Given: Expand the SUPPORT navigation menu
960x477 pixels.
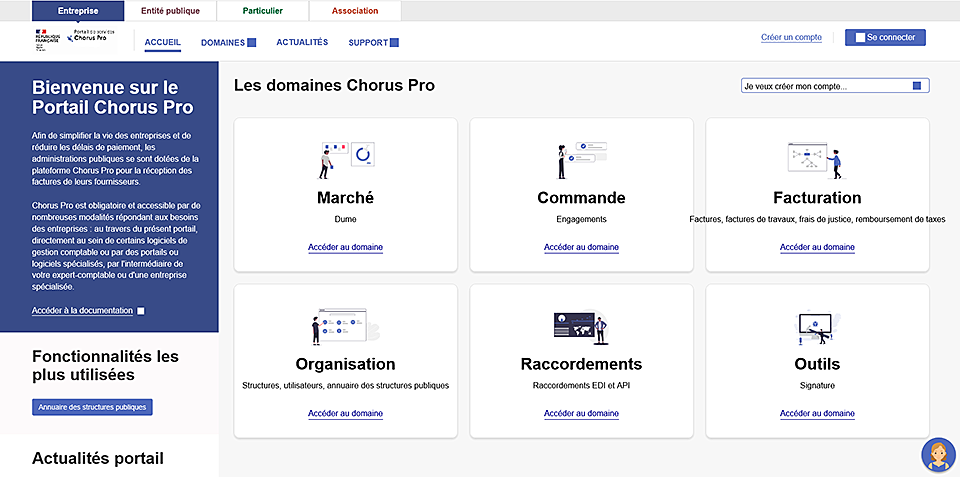Looking at the screenshot, I should (373, 43).
